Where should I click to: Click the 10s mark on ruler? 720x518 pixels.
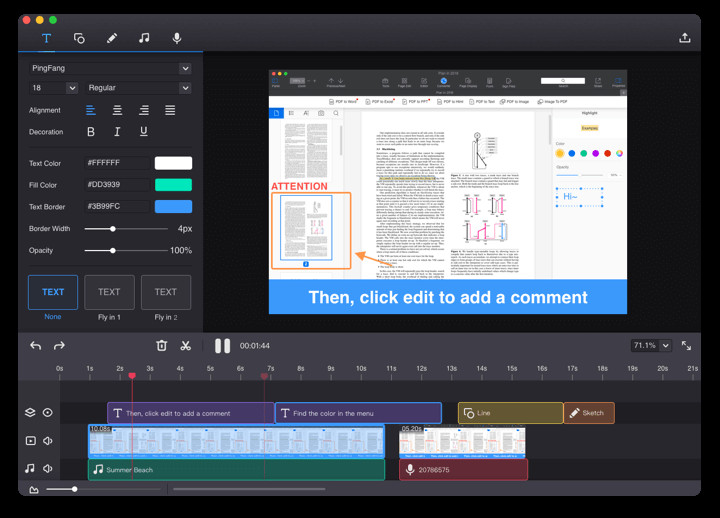pyautogui.click(x=361, y=368)
